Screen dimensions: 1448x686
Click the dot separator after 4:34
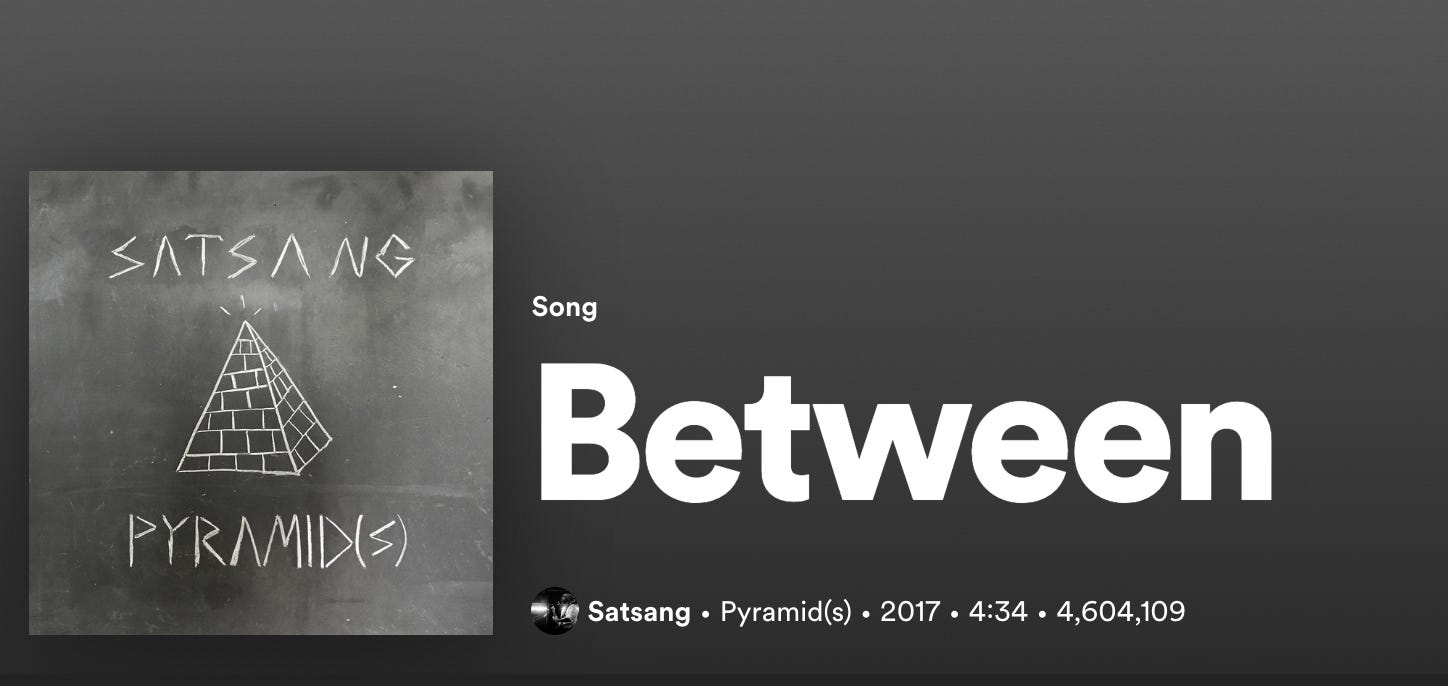pyautogui.click(x=1042, y=612)
